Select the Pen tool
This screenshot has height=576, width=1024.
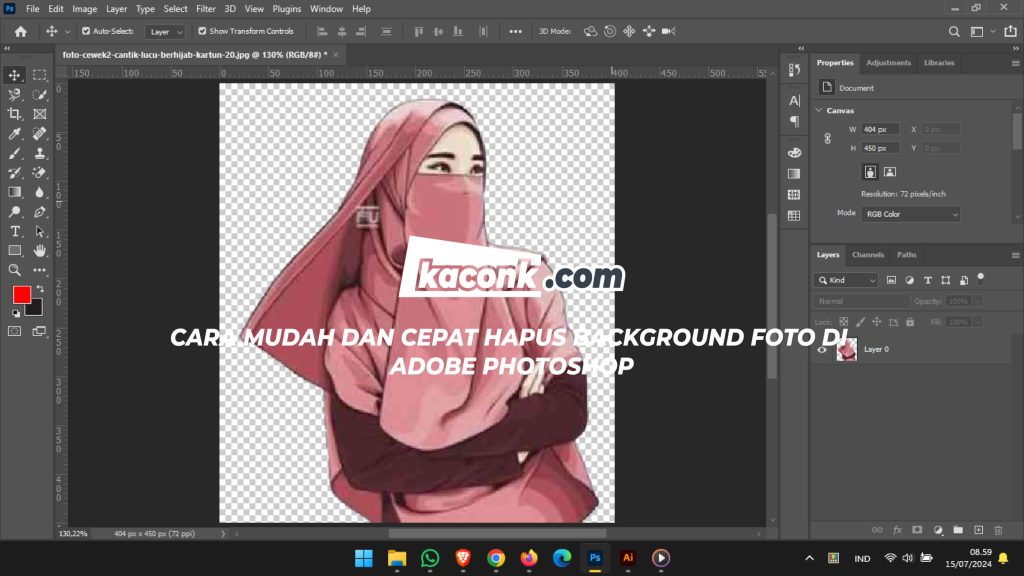click(x=40, y=212)
